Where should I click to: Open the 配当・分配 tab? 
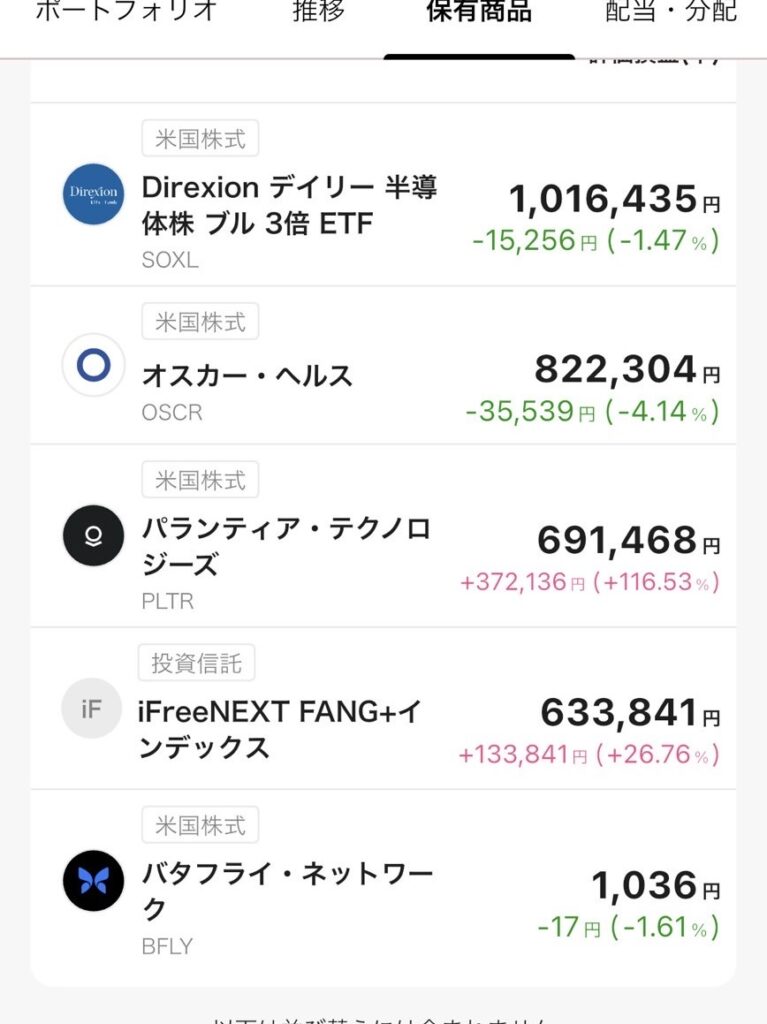(x=671, y=12)
